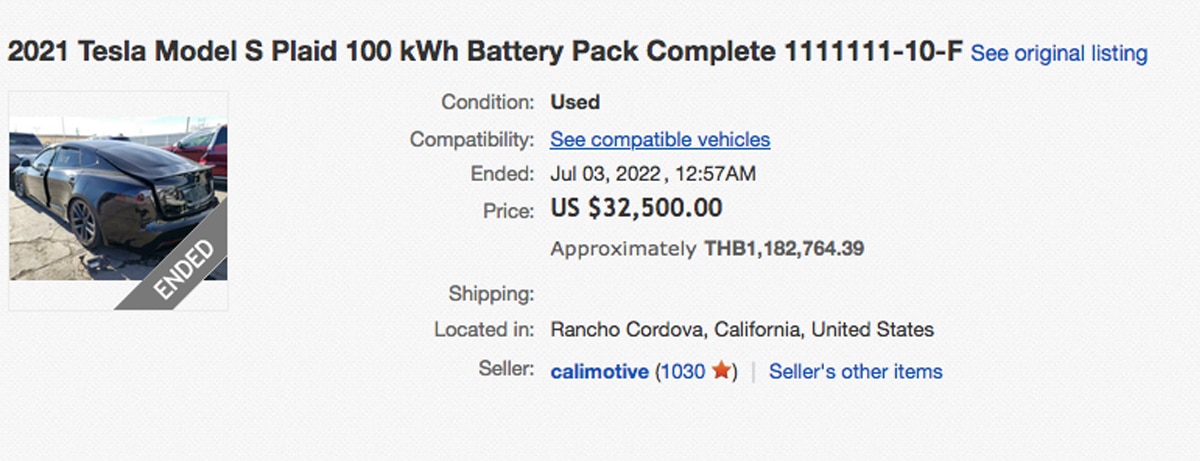
Task: Select the US $32,500.00 price
Action: [x=636, y=209]
